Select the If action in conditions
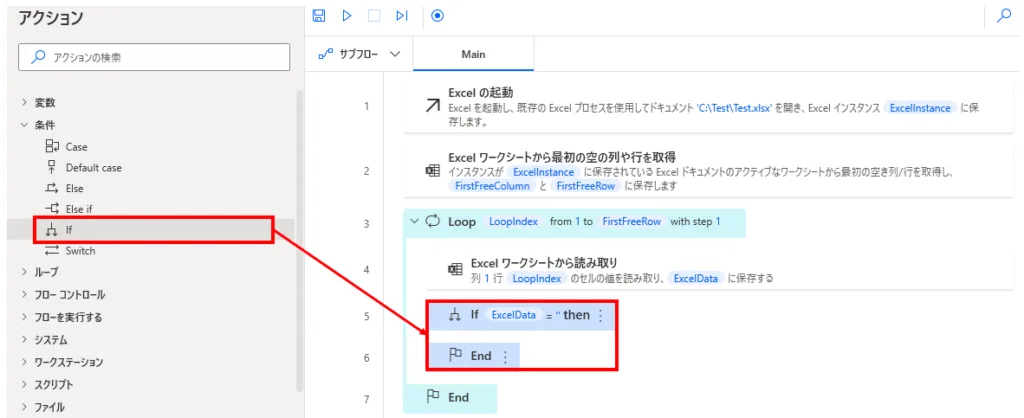 [x=69, y=230]
